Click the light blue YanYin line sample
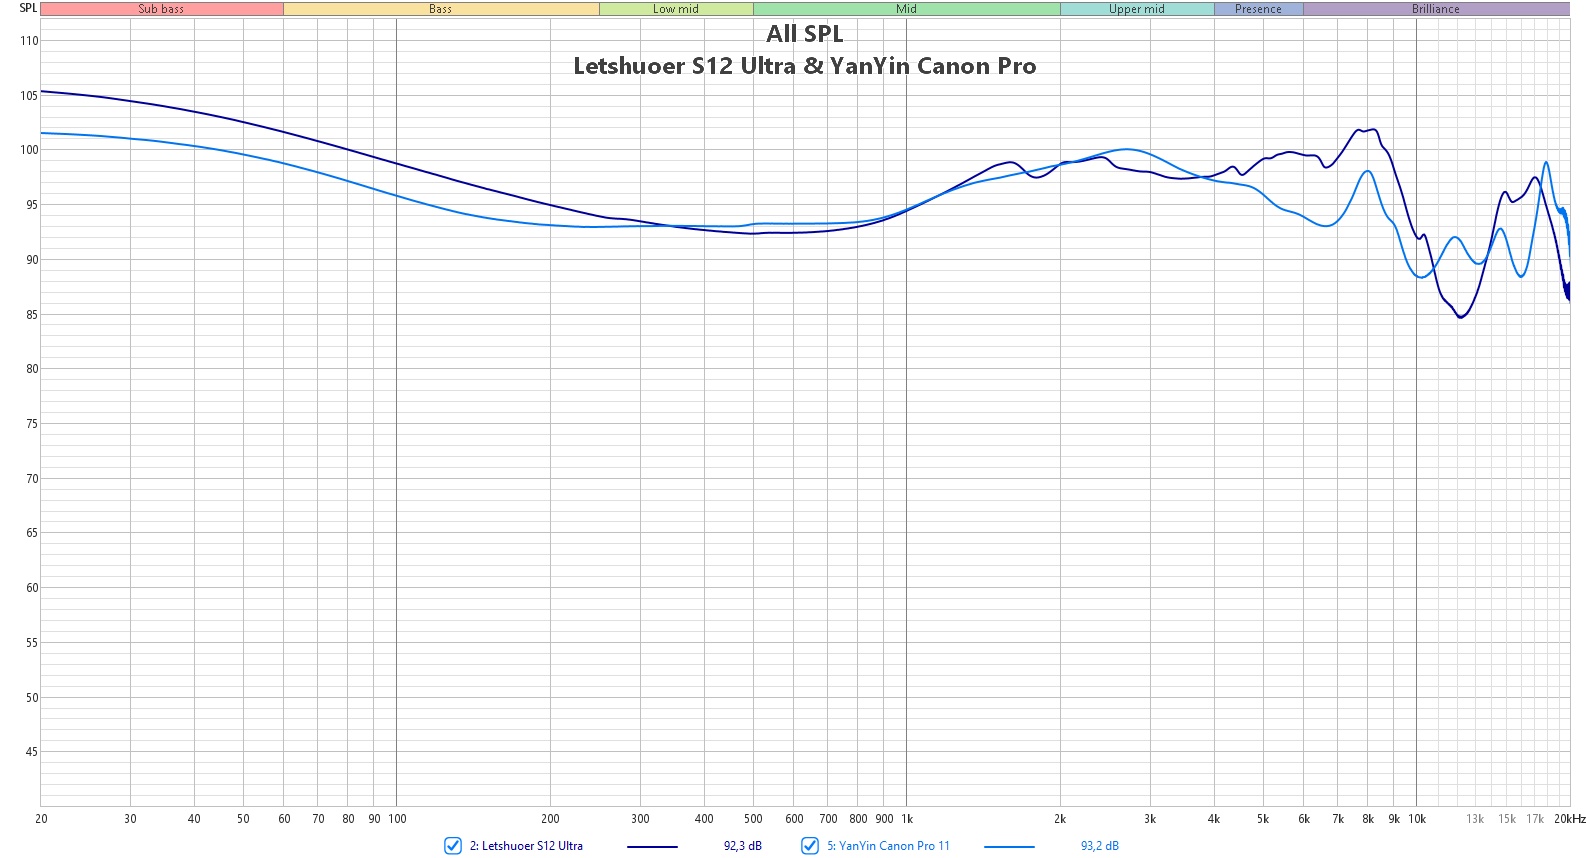1590x858 pixels. pyautogui.click(x=1009, y=847)
